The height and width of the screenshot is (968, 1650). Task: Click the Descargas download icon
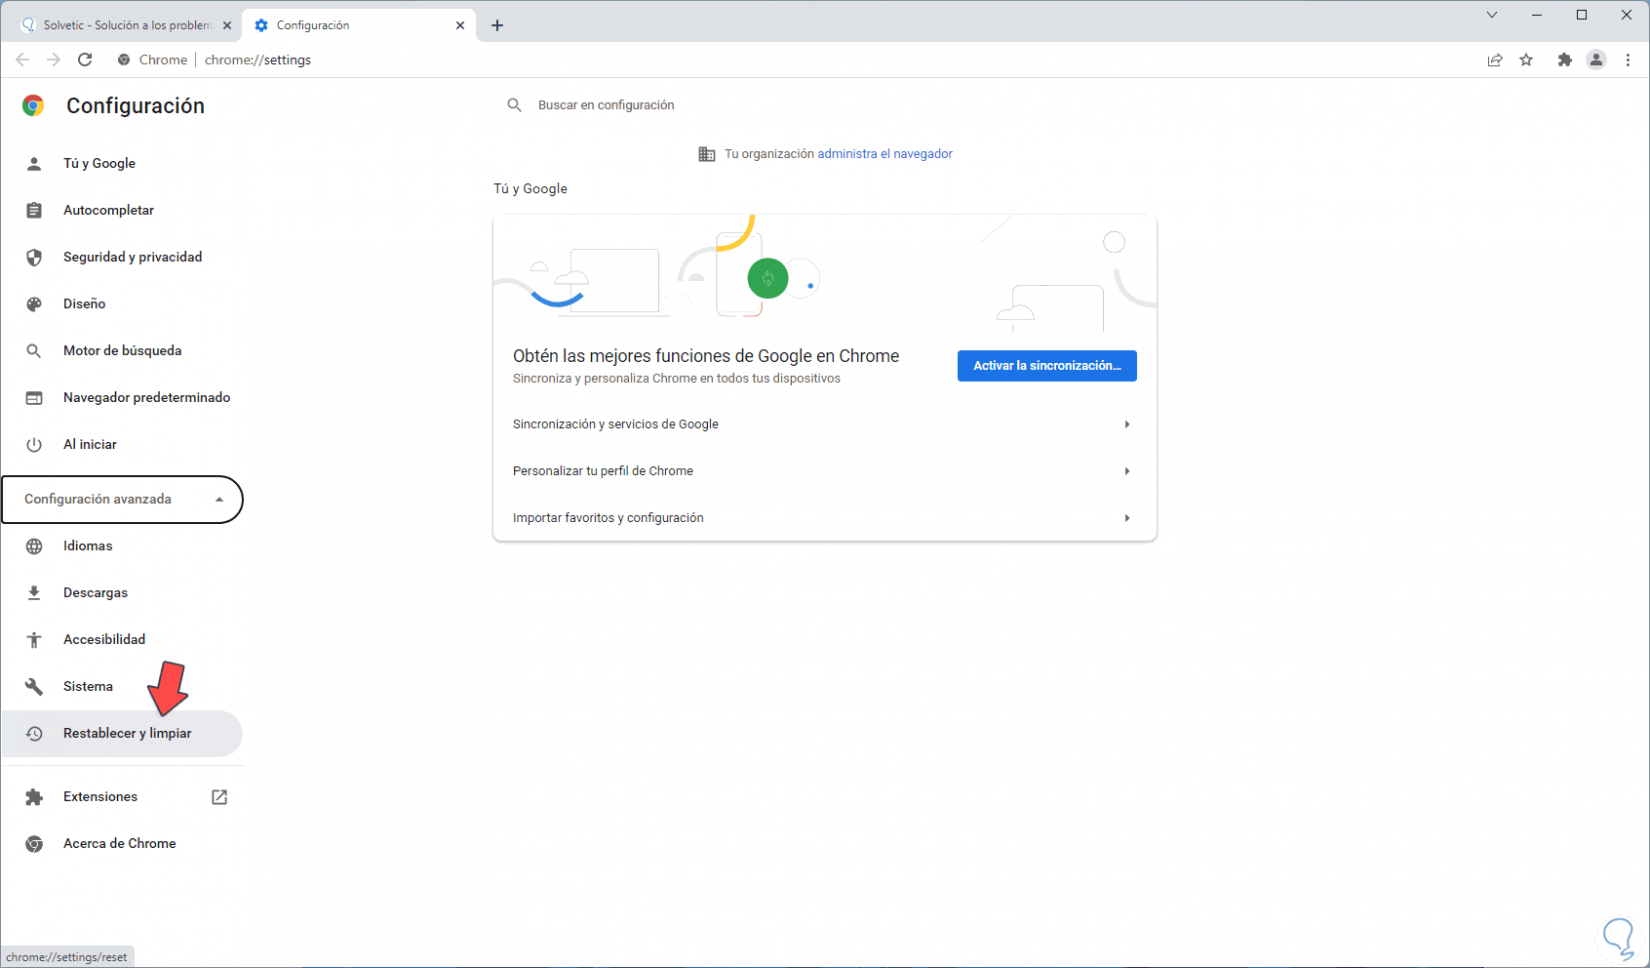tap(34, 593)
